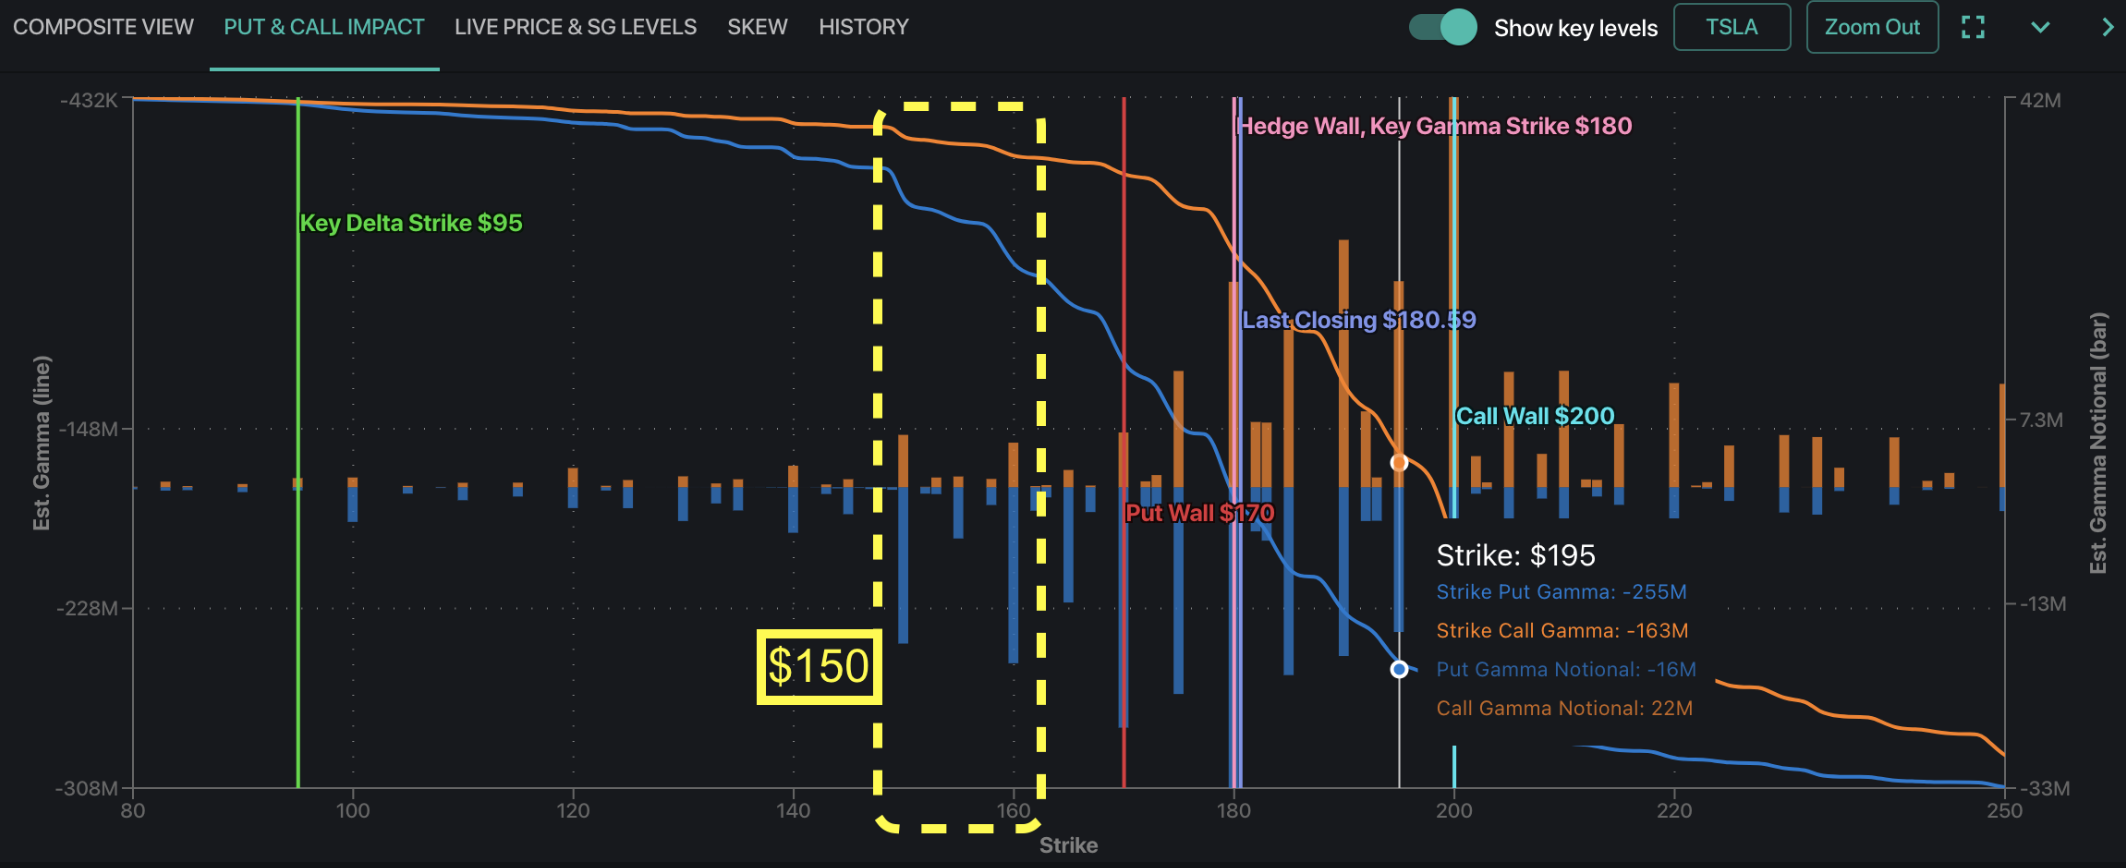2126x868 pixels.
Task: Switch to Live Price & SG Levels tab
Action: tap(575, 27)
